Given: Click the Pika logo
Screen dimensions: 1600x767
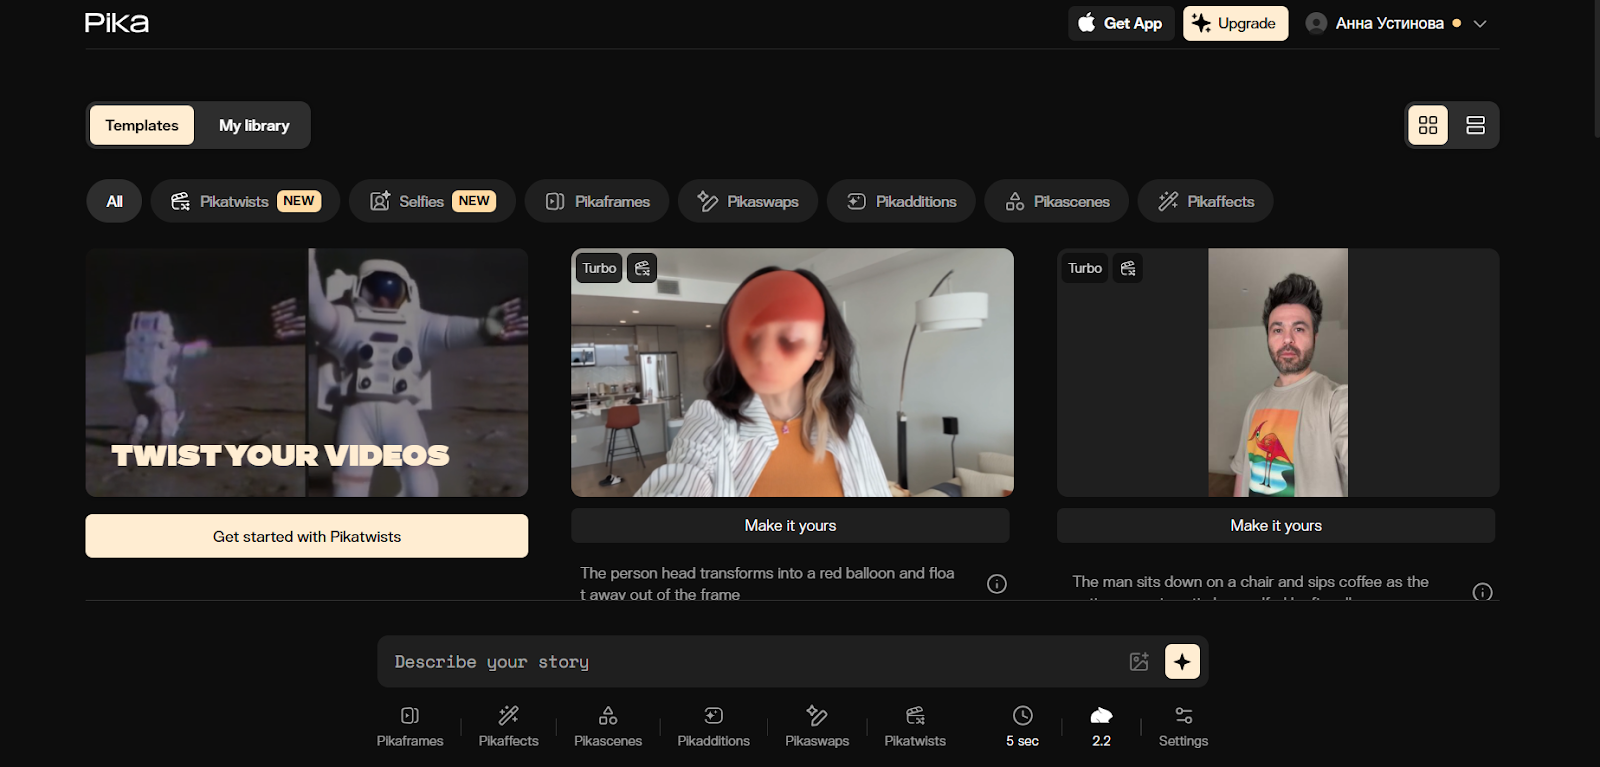Looking at the screenshot, I should (117, 23).
